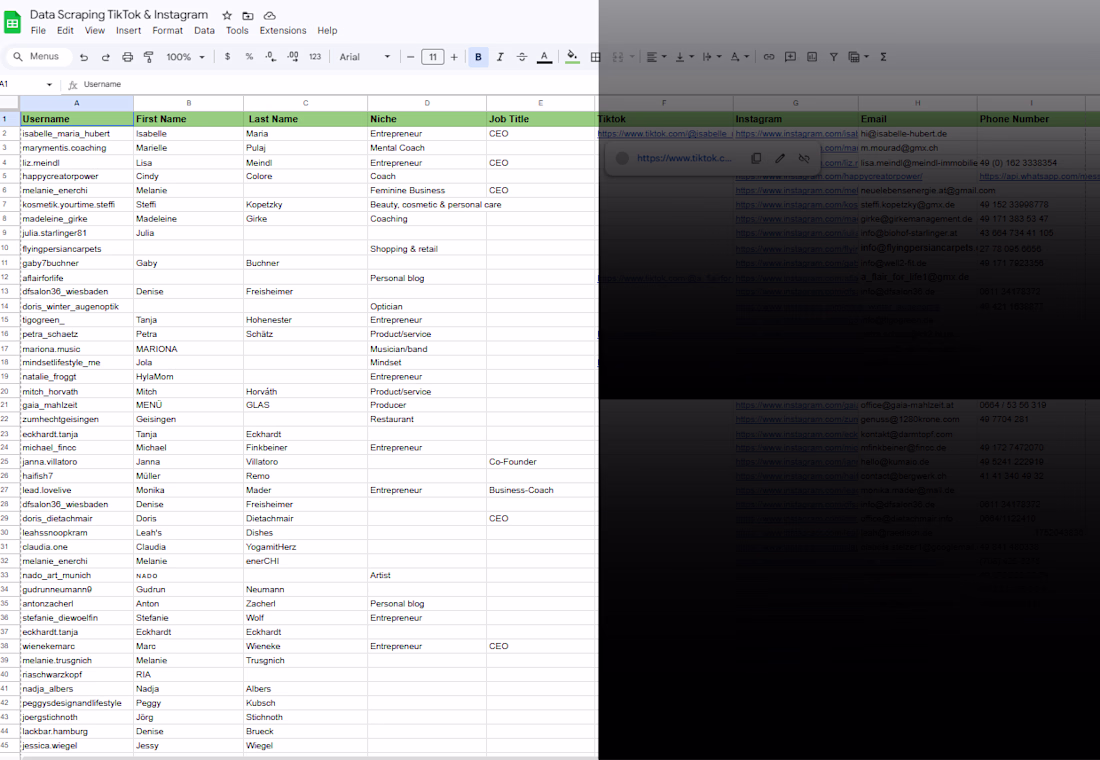Open the Name box dropdown arrow
Viewport: 1100px width, 760px height.
click(49, 85)
